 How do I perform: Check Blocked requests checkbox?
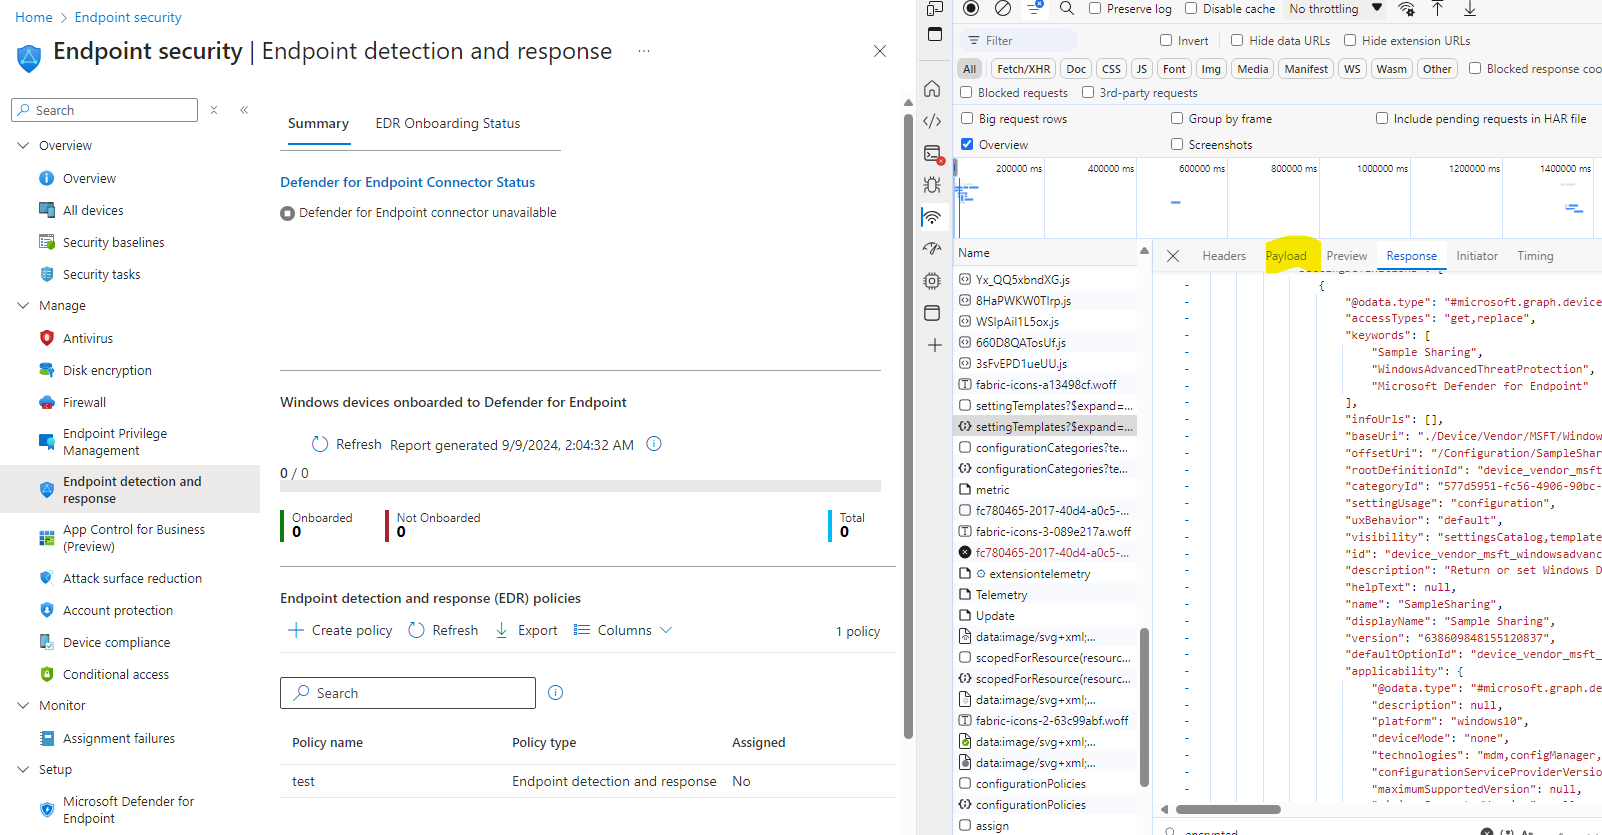(x=967, y=92)
